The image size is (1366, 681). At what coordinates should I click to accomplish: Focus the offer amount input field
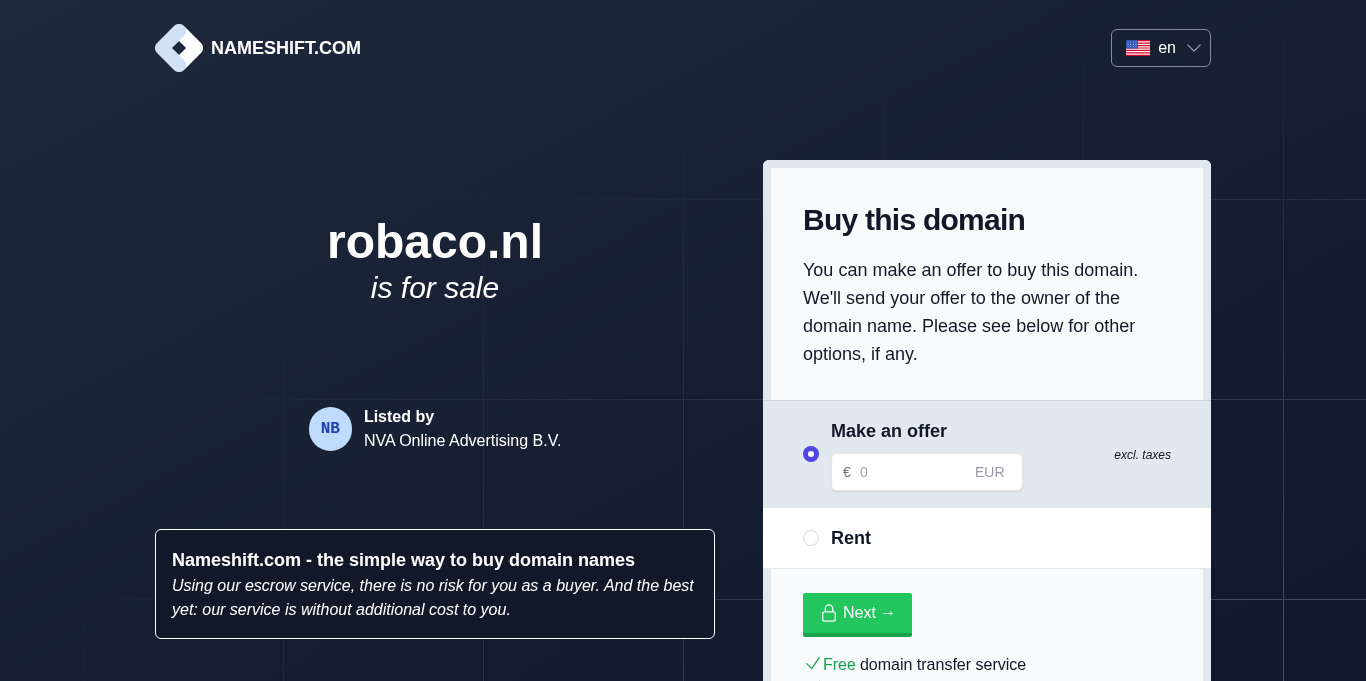click(x=912, y=472)
